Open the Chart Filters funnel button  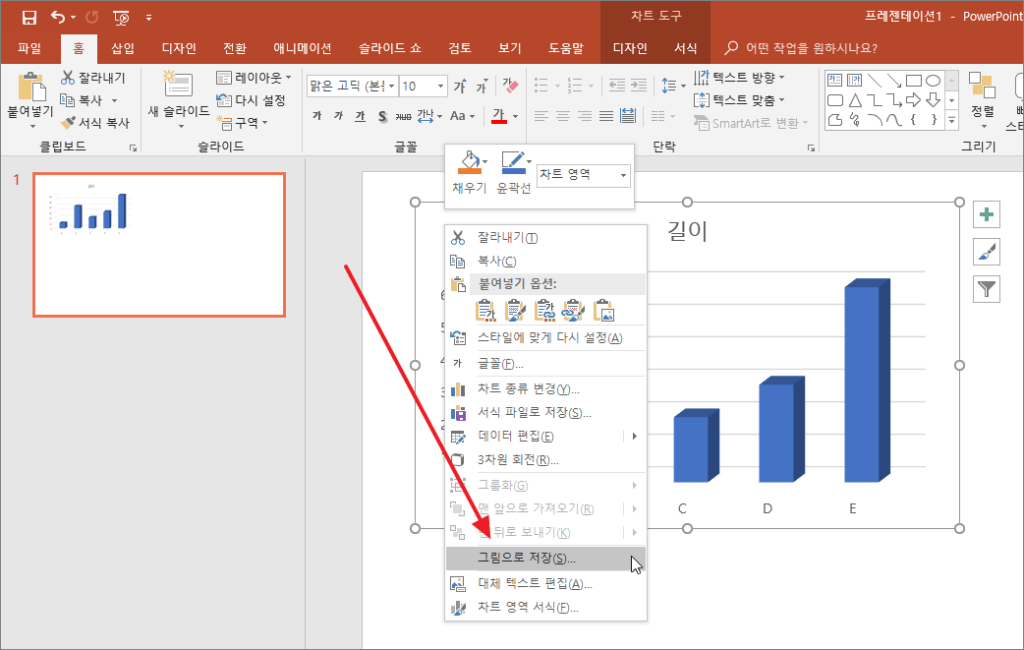coord(986,290)
